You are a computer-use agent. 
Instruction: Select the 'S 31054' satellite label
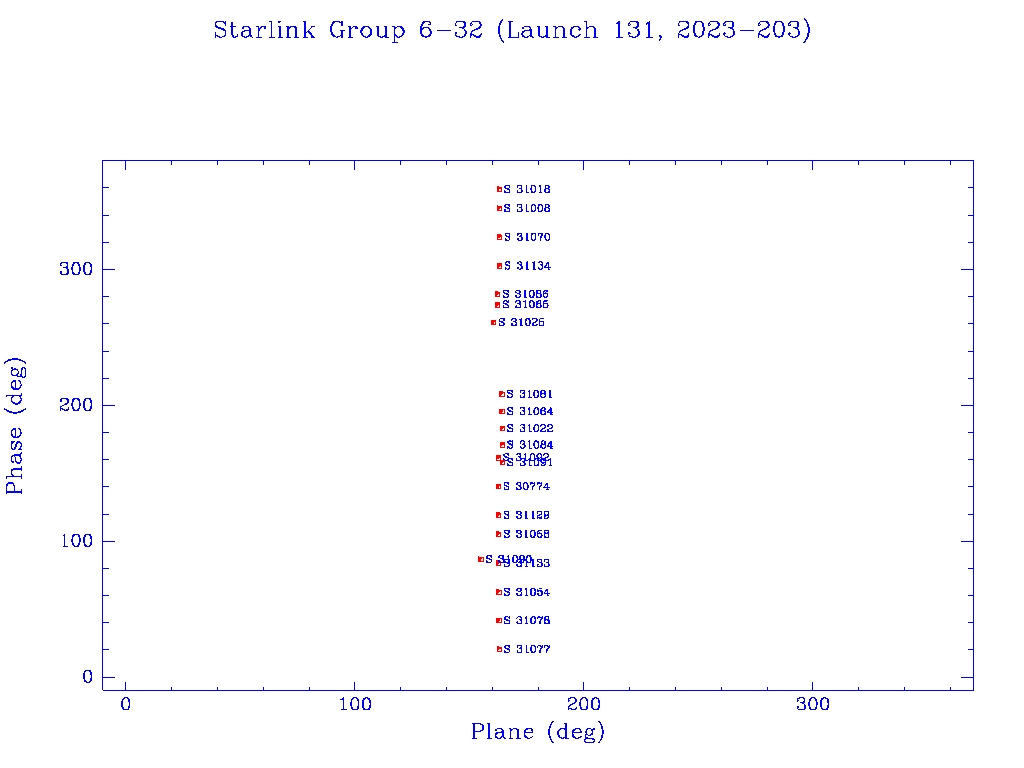[526, 592]
